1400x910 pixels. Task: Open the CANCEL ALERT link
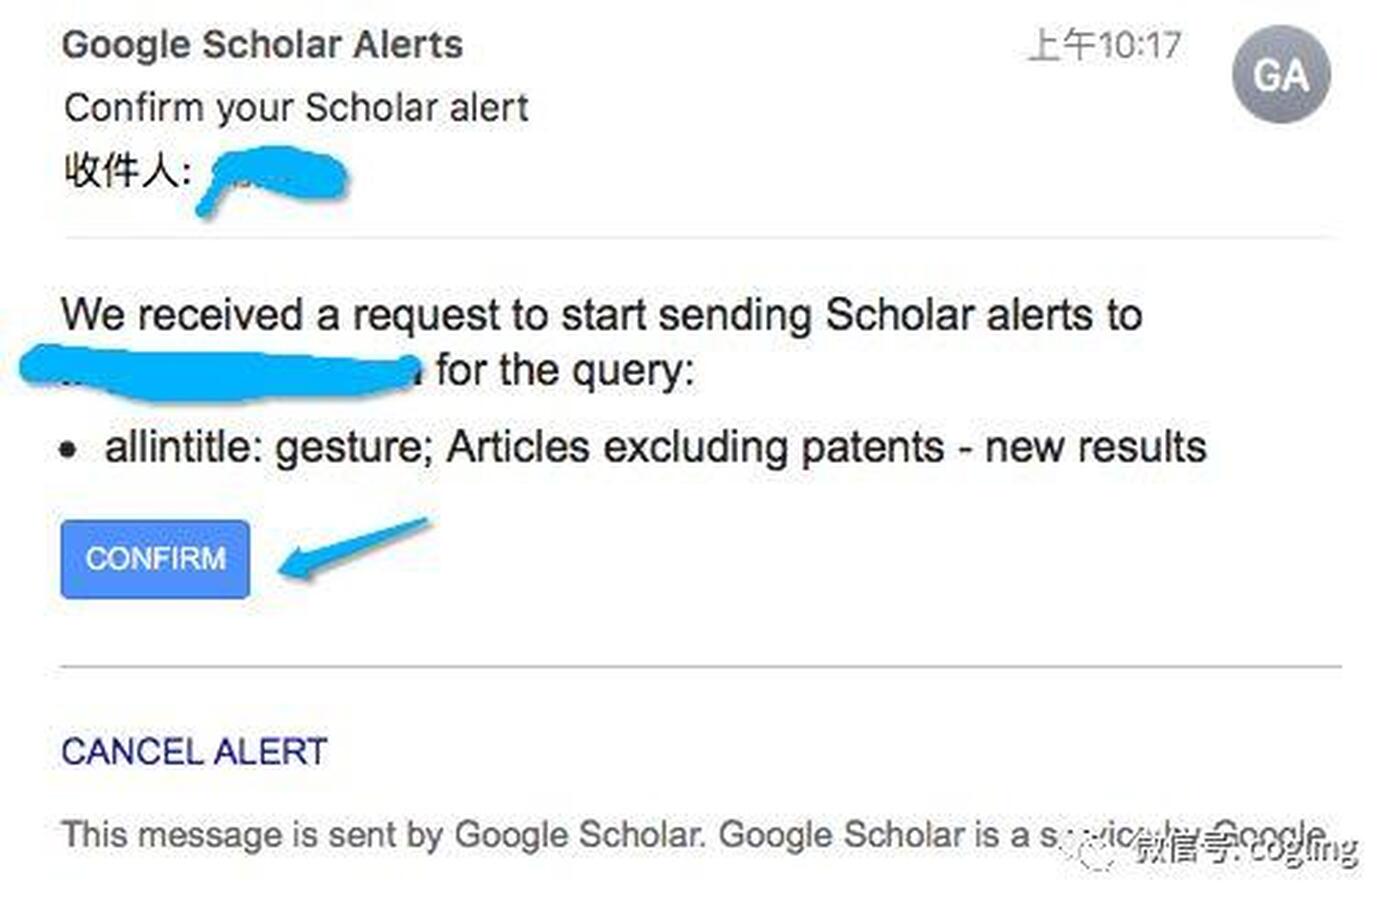click(194, 752)
